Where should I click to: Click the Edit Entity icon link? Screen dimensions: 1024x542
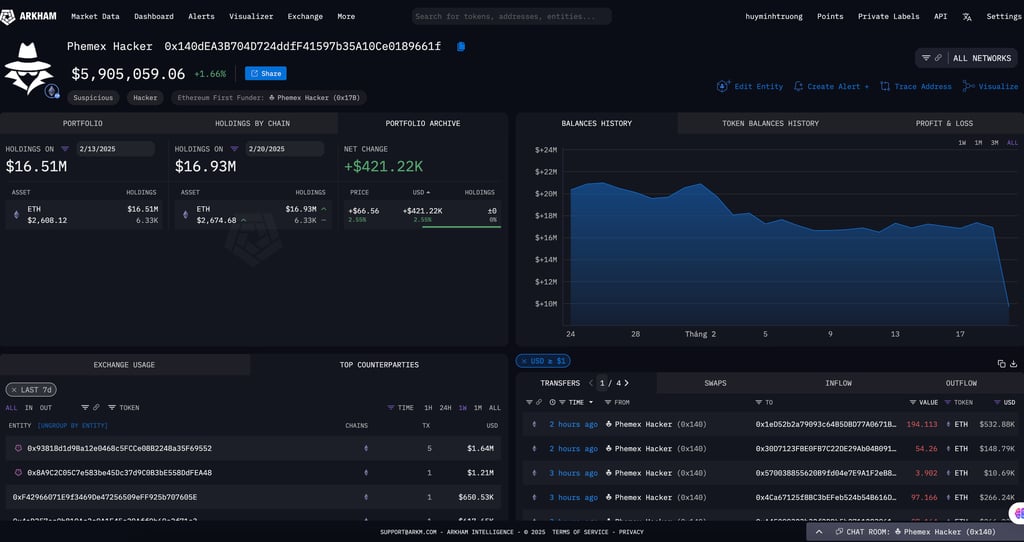point(723,86)
